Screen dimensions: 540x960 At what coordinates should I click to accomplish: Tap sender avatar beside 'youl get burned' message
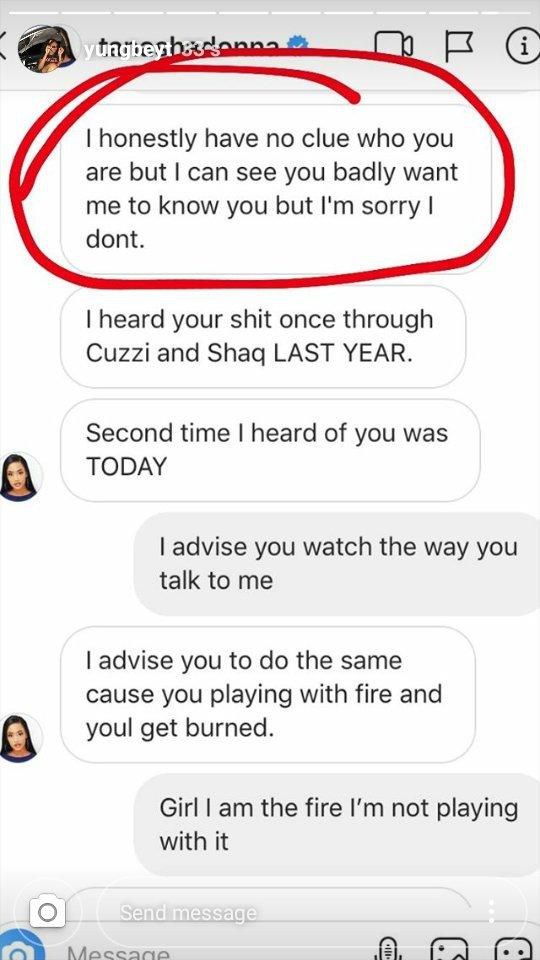(x=21, y=738)
